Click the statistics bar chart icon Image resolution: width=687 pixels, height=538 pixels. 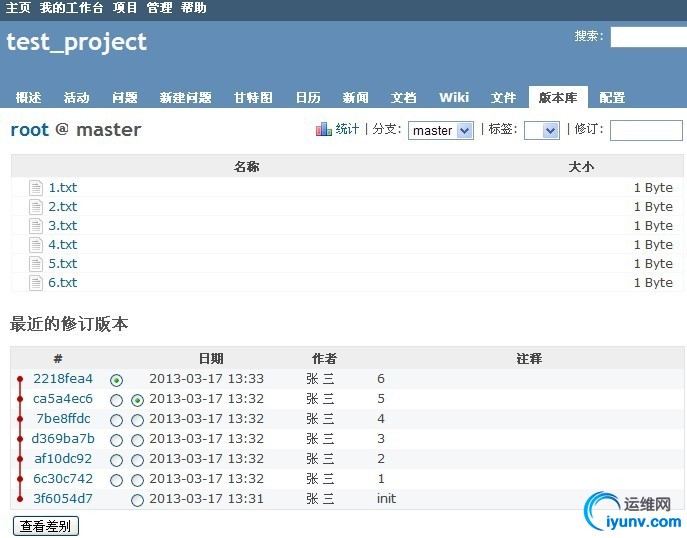(x=323, y=129)
